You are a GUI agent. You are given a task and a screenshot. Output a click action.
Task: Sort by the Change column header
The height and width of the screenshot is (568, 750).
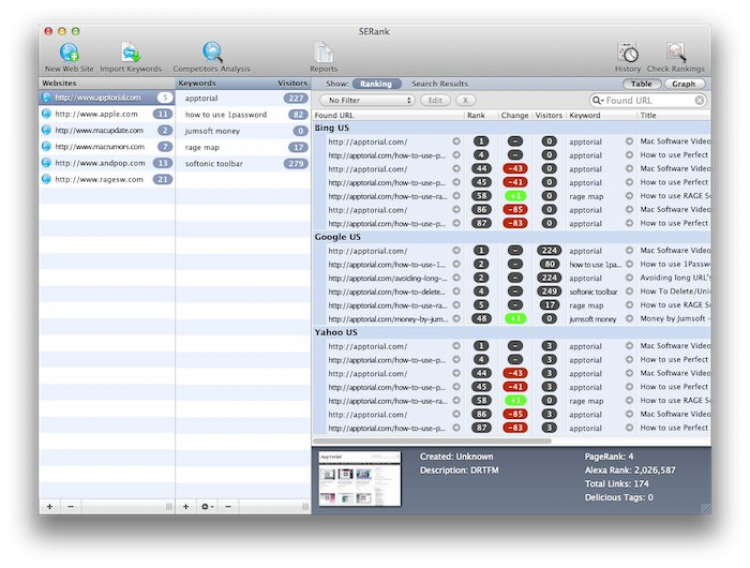(515, 115)
